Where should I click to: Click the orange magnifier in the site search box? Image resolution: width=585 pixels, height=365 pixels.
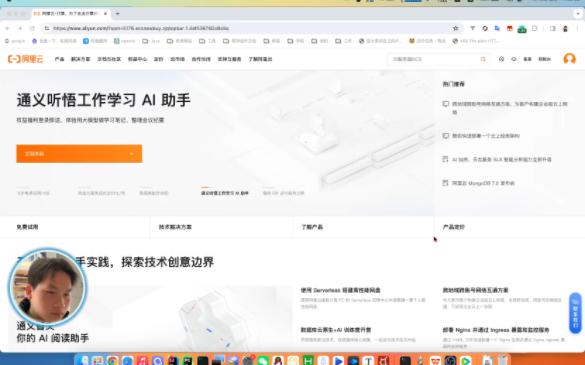pos(483,59)
